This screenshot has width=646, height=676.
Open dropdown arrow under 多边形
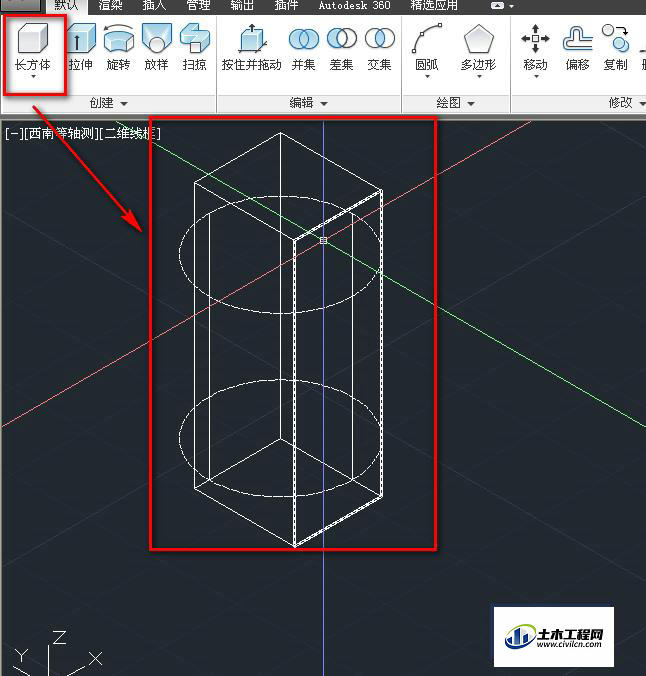pos(479,77)
